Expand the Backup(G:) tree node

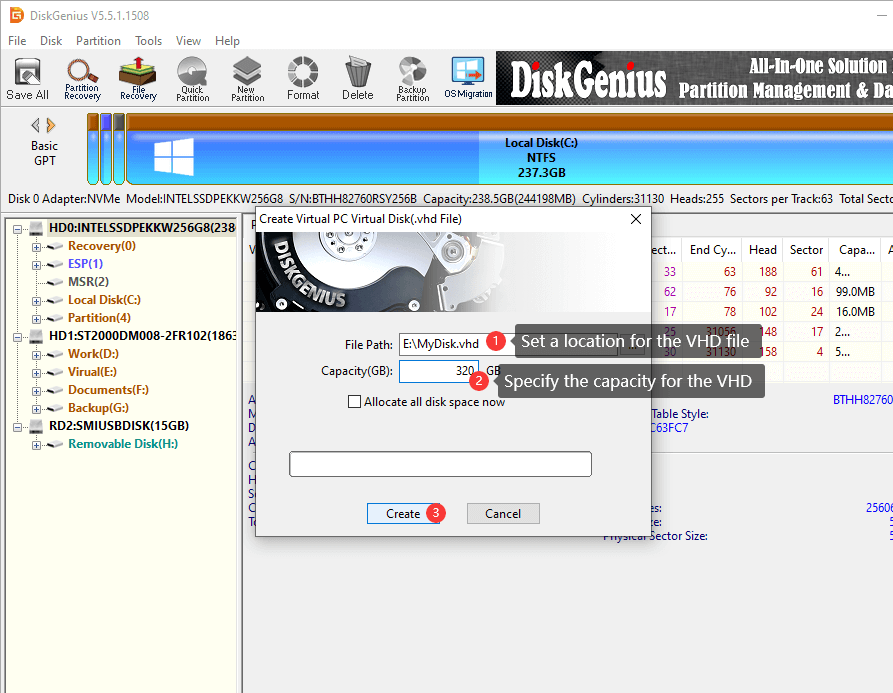36,409
